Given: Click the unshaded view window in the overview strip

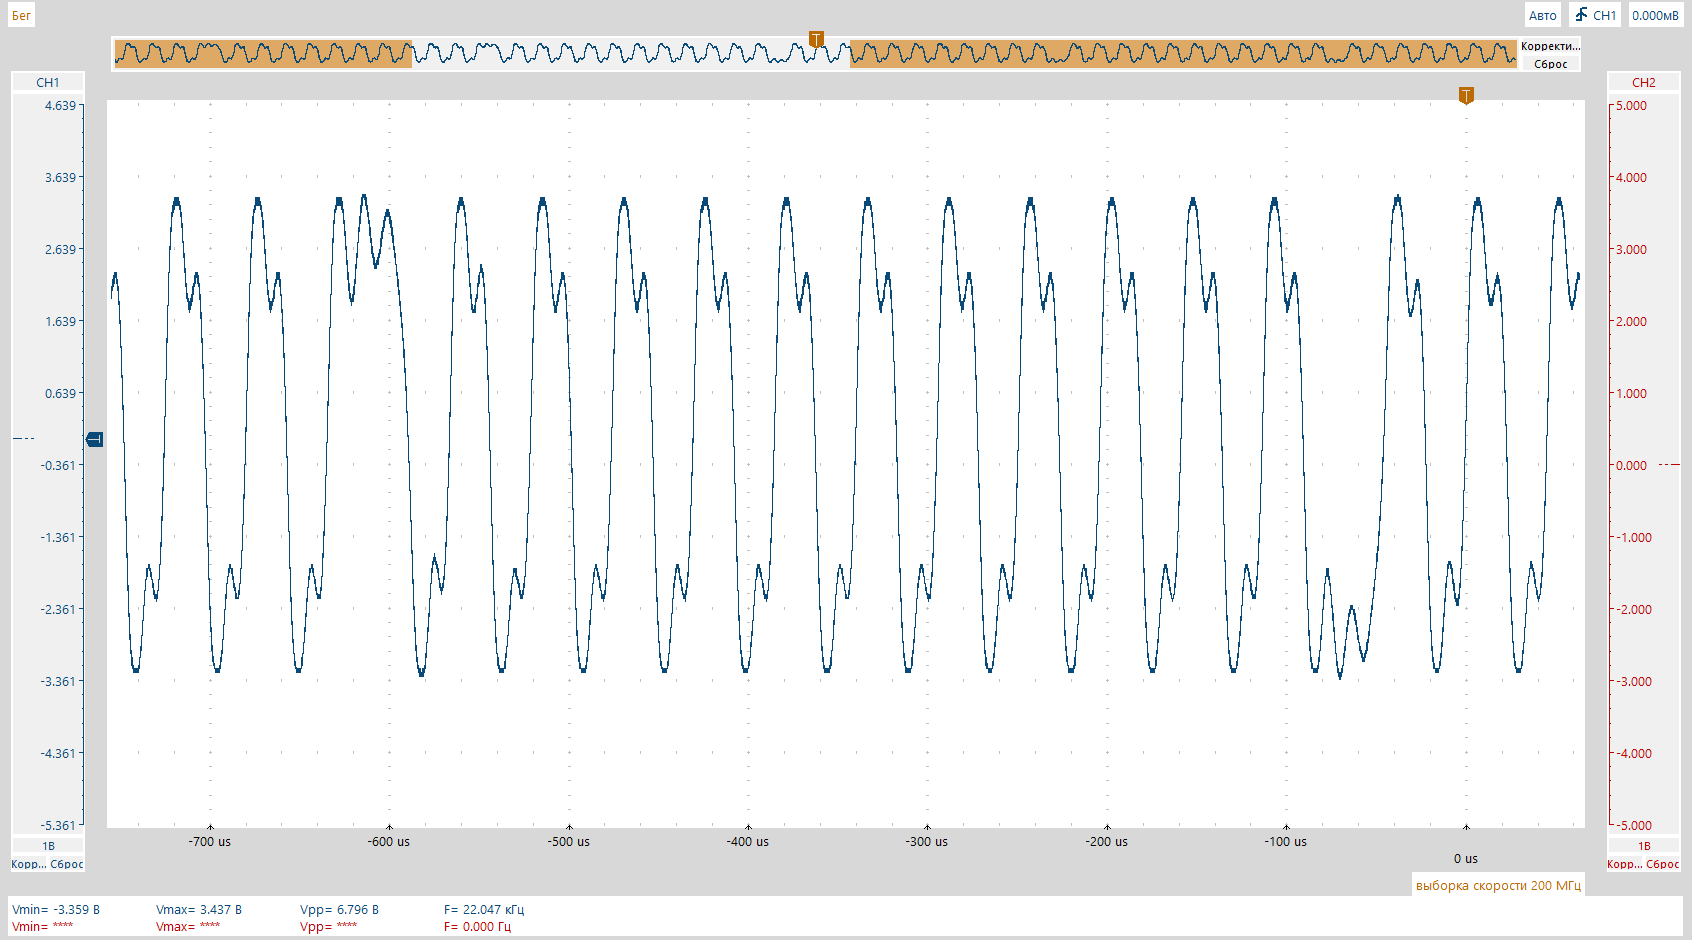Looking at the screenshot, I should click(631, 54).
